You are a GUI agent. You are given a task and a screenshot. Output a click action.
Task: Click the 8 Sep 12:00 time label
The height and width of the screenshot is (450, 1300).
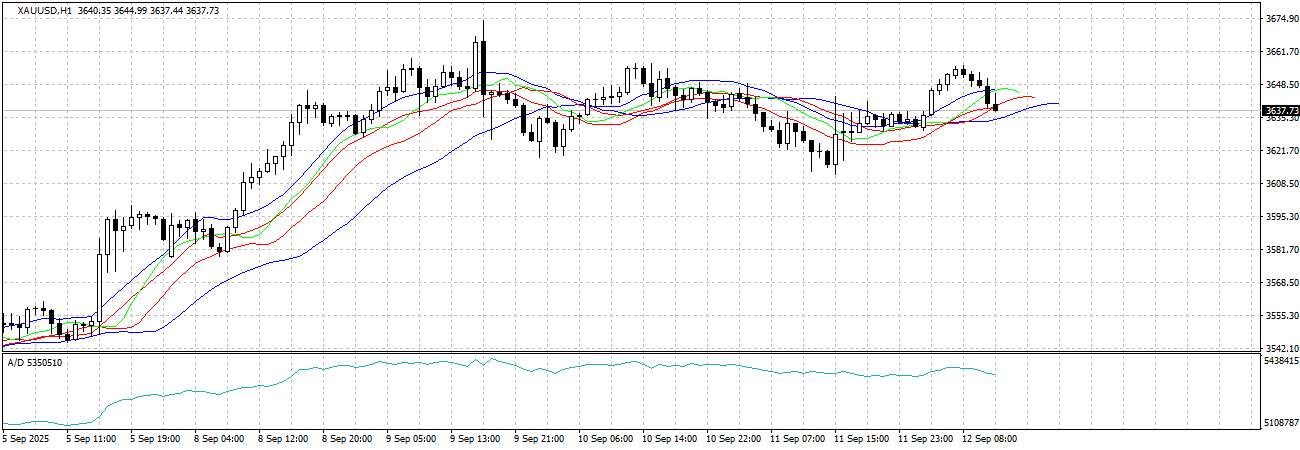283,439
